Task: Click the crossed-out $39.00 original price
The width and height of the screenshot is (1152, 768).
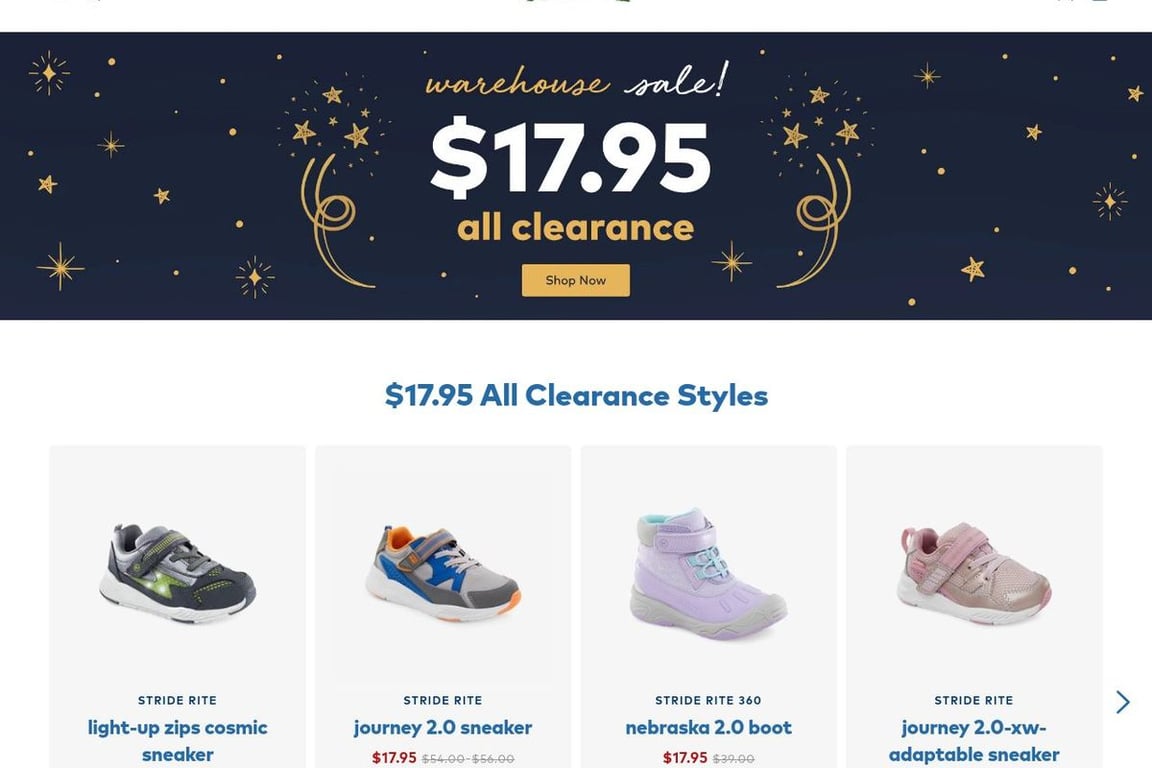Action: click(733, 759)
